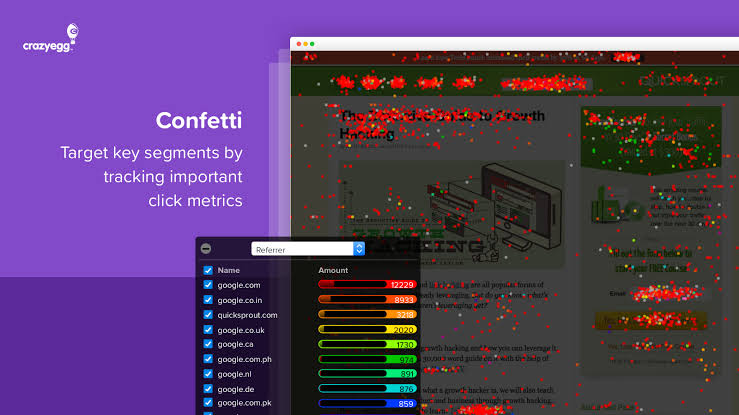Click the Name column header
Viewport: 739px width, 415px height.
(x=229, y=270)
